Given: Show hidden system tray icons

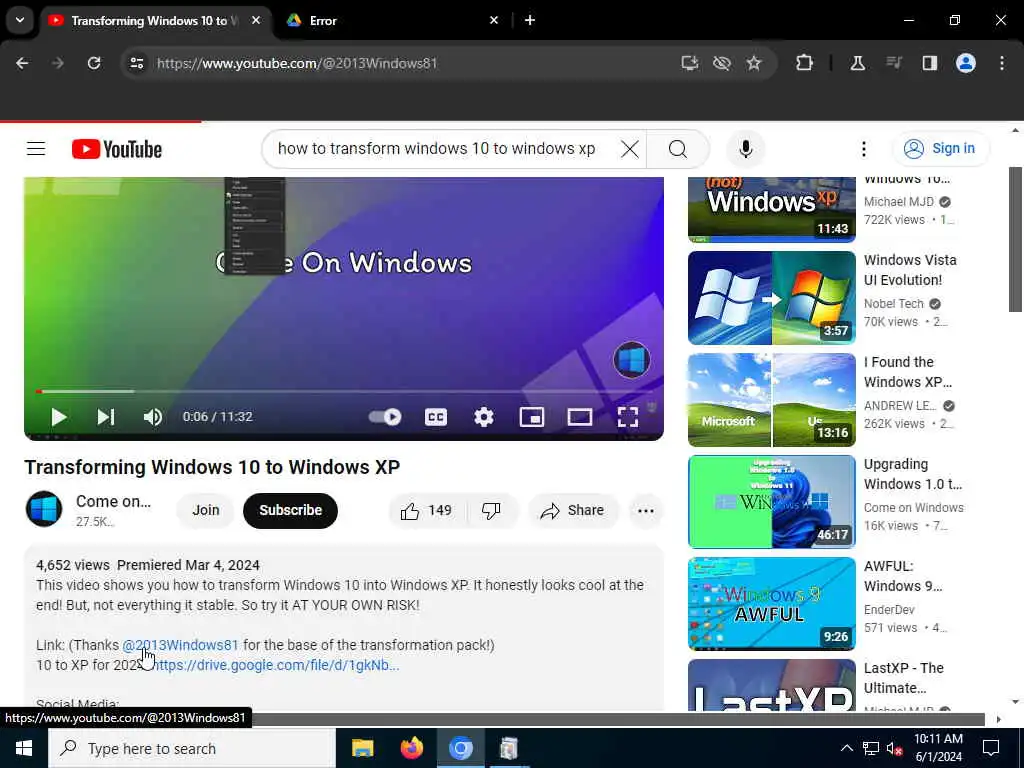Looking at the screenshot, I should 846,748.
